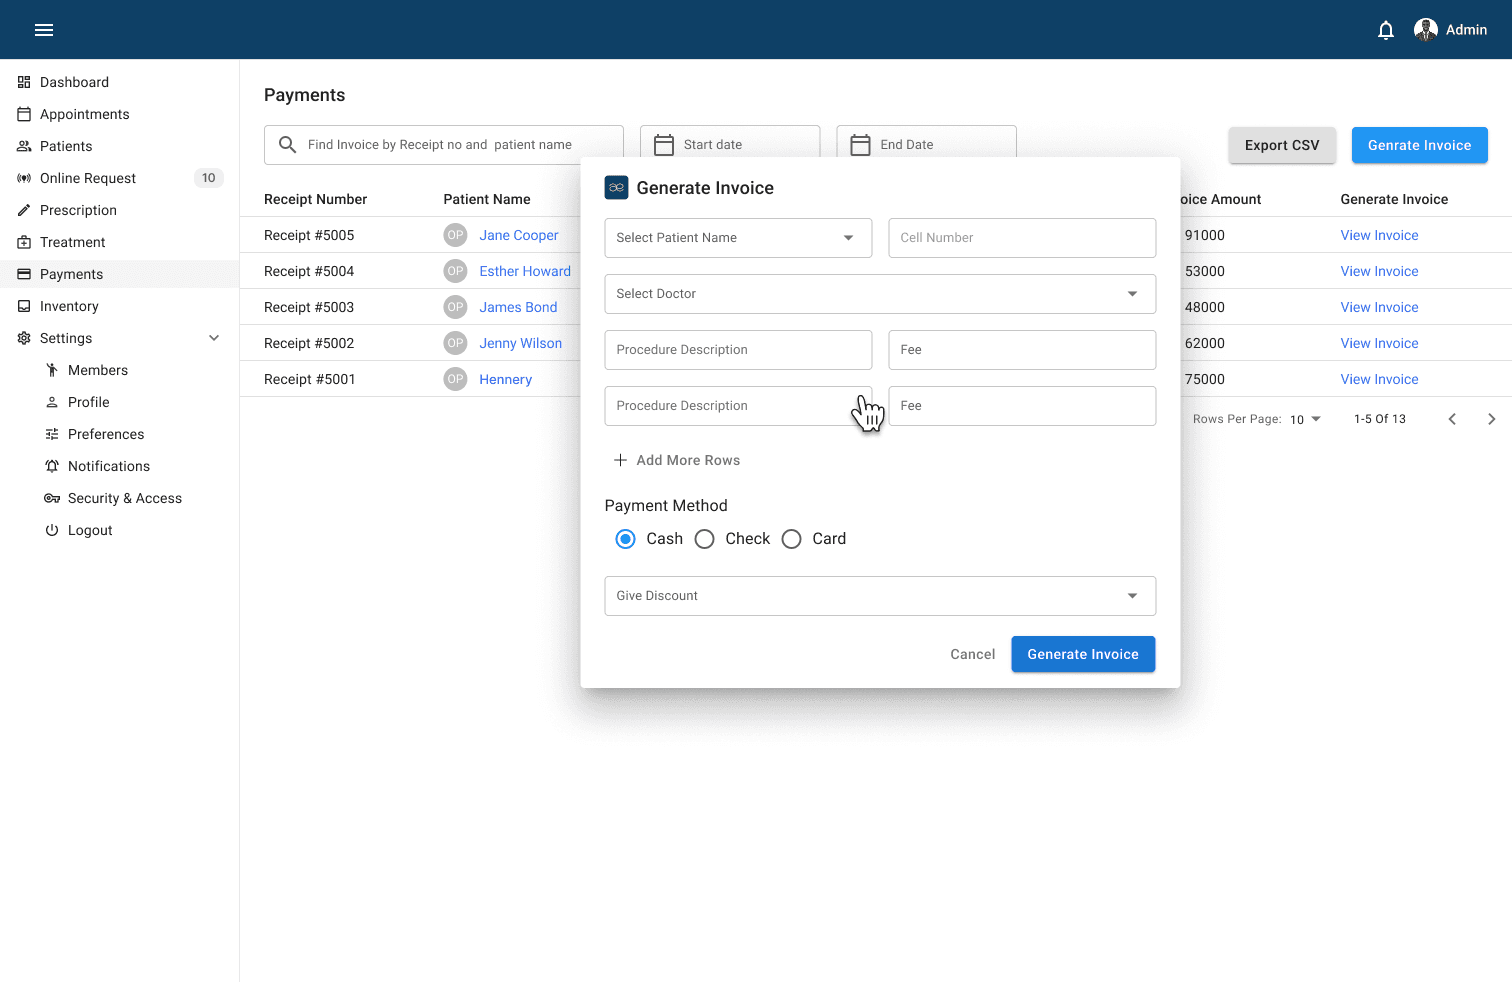Click the Cell Number input field
Screen dimensions: 1512x982
1022,238
